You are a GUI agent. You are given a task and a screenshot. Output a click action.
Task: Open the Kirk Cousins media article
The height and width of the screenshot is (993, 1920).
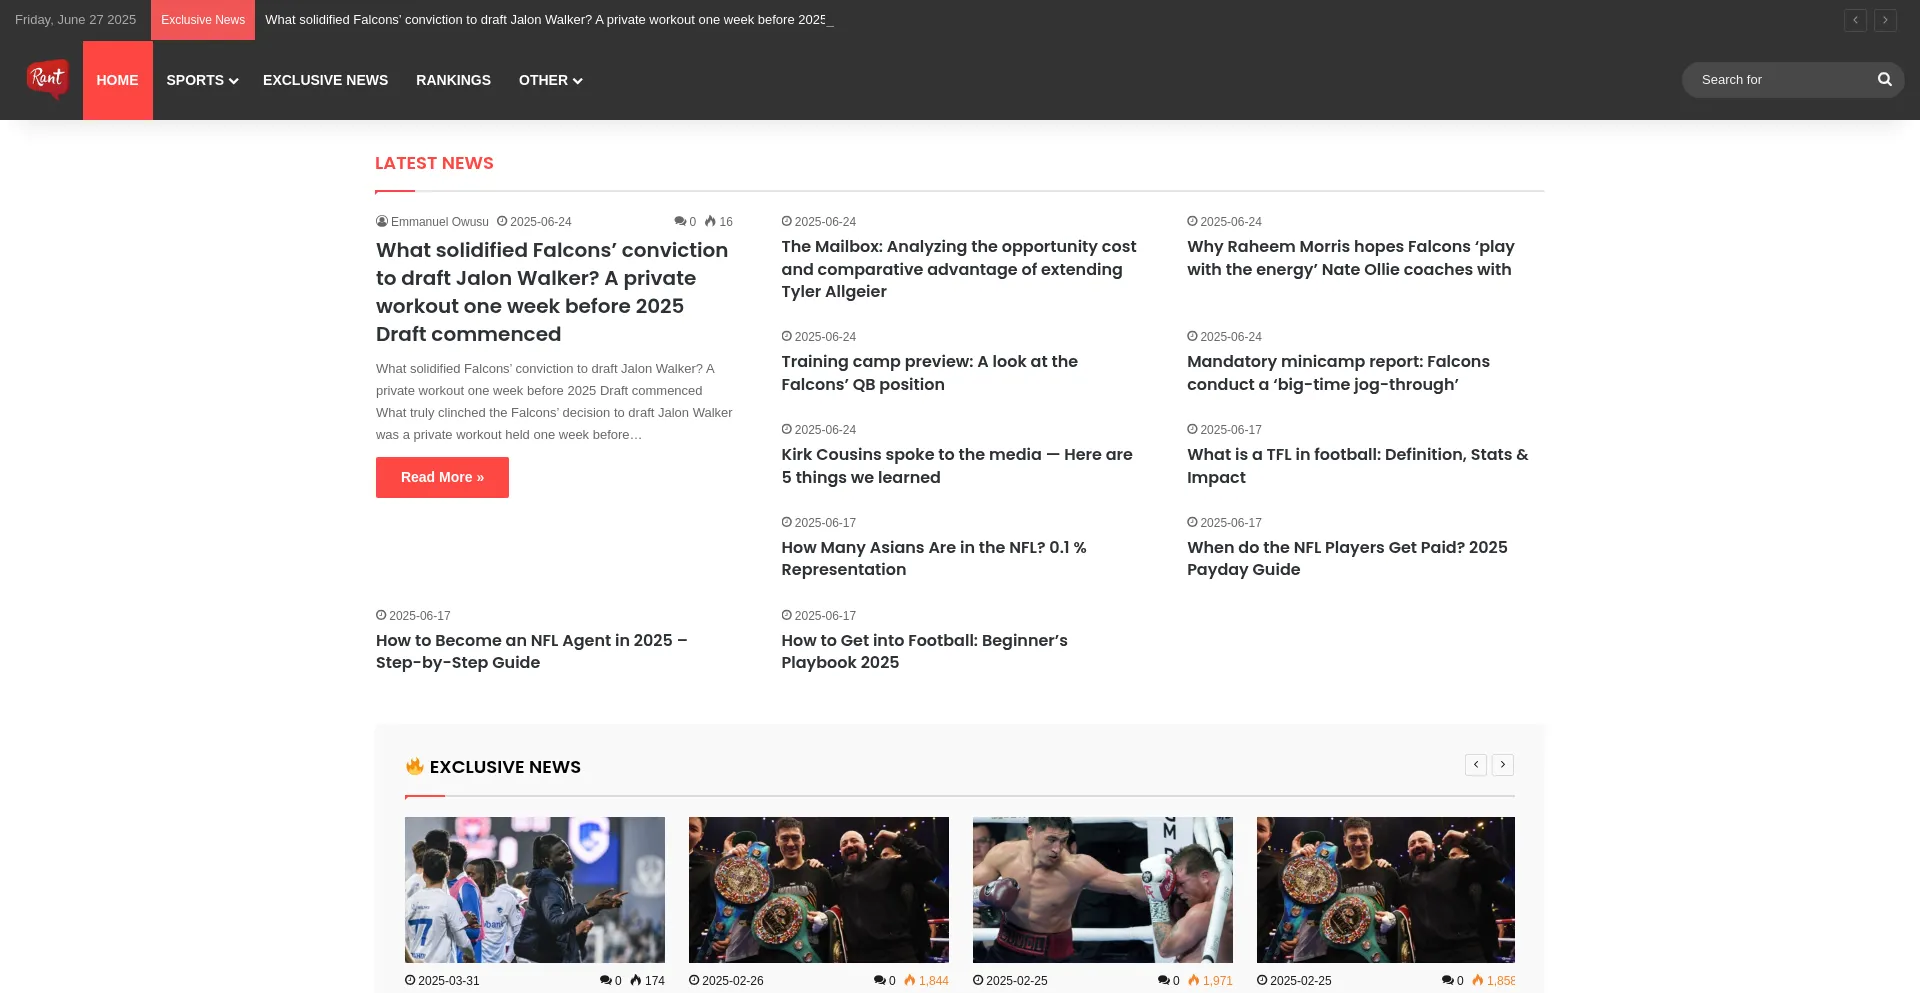point(956,466)
